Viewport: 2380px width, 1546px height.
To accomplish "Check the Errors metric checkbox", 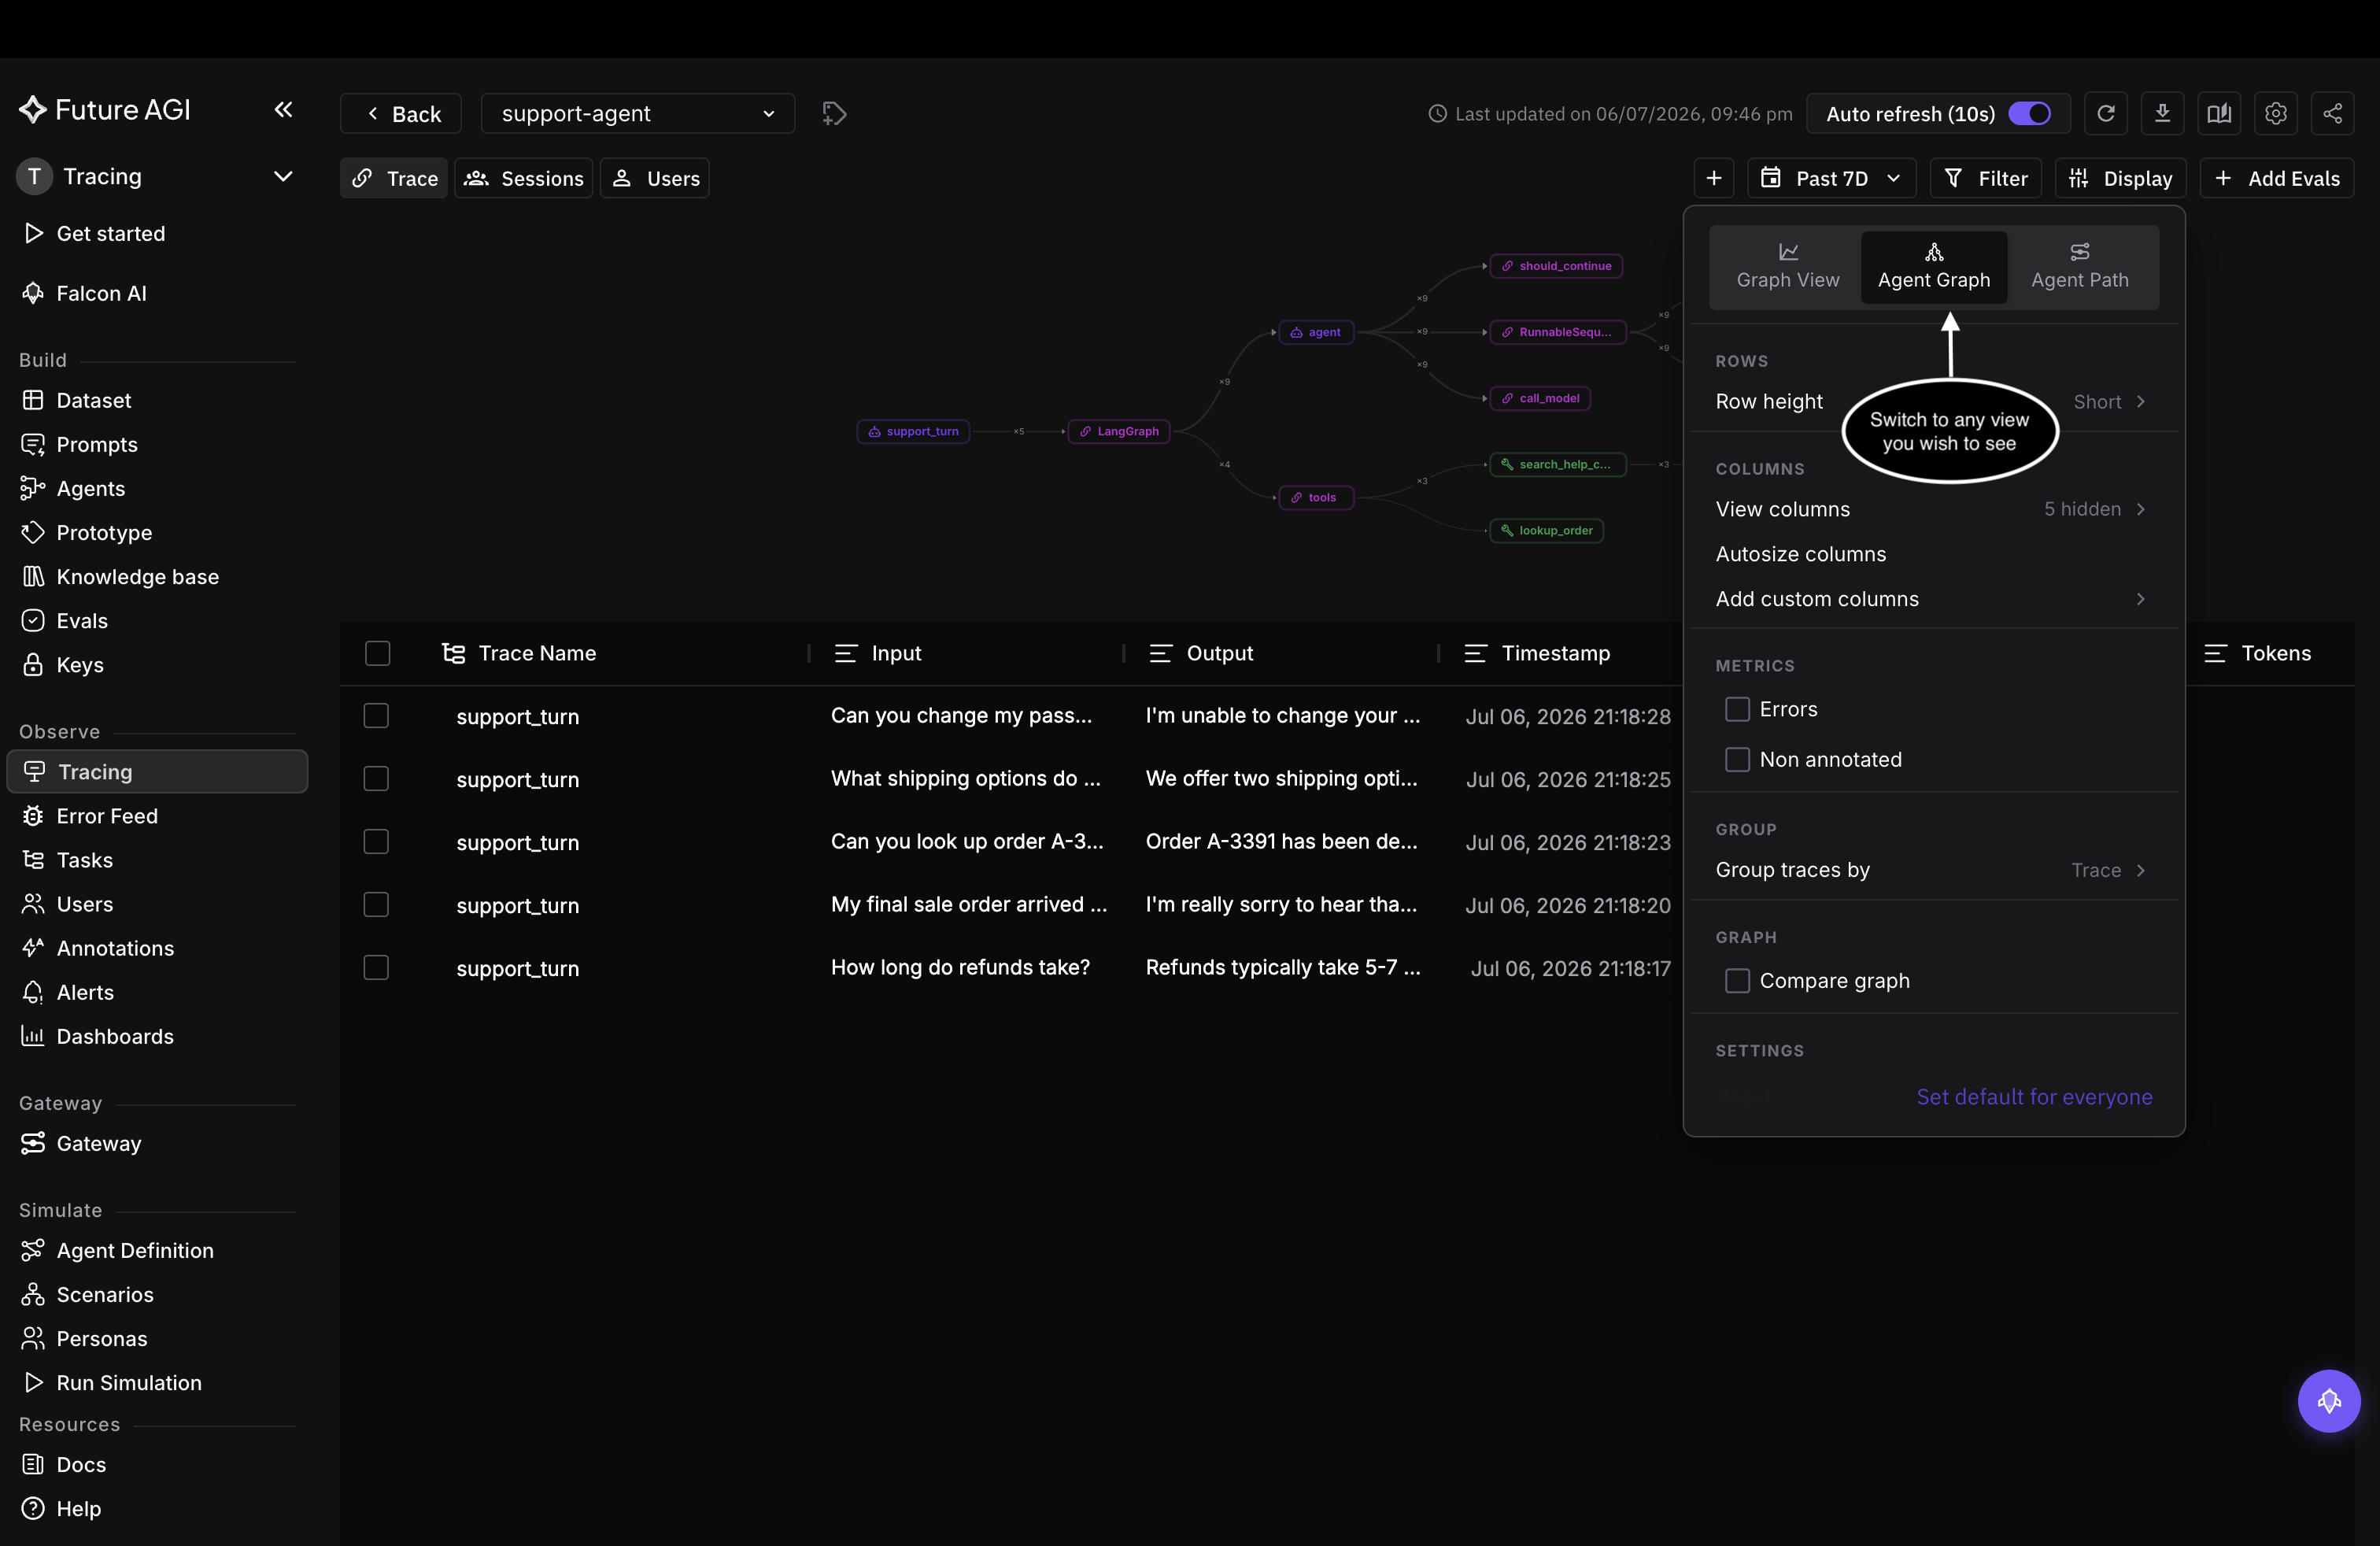I will (x=1737, y=709).
